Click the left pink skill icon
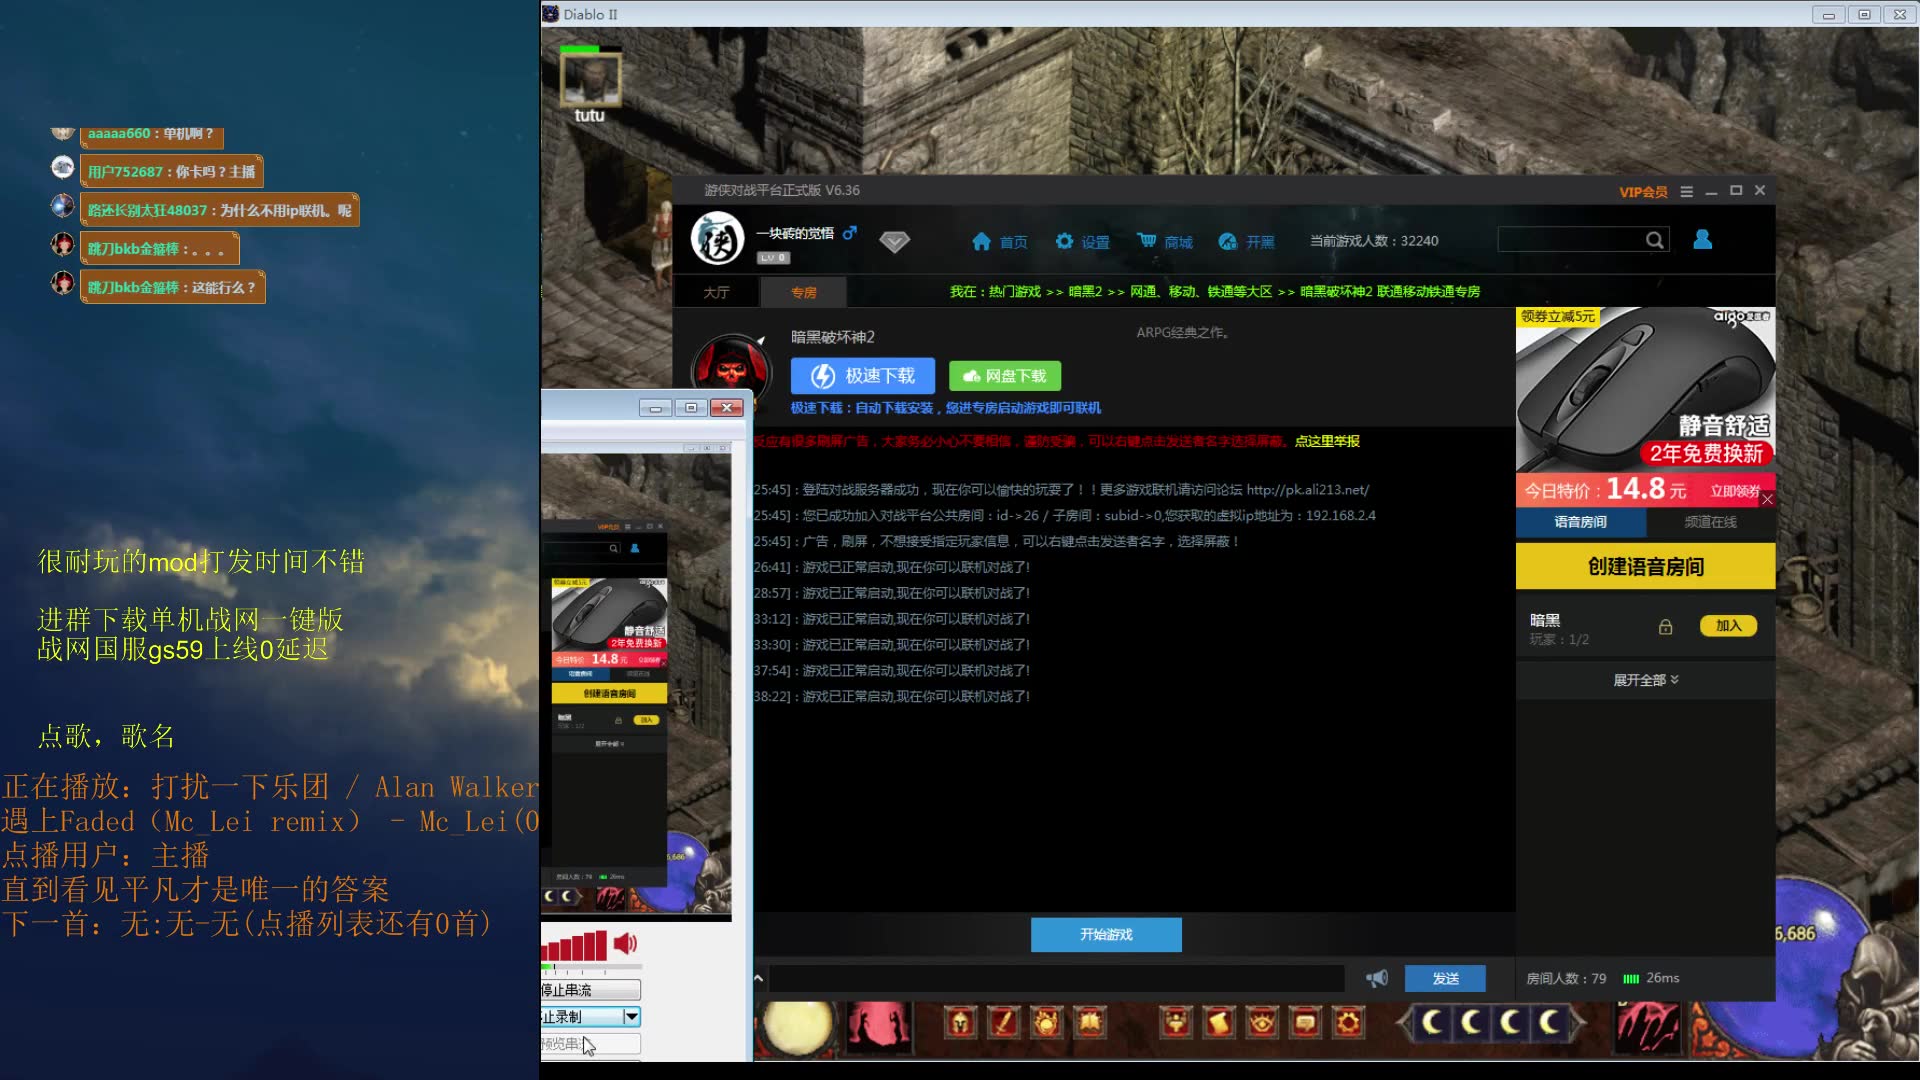Viewport: 1920px width, 1080px height. coord(877,1028)
